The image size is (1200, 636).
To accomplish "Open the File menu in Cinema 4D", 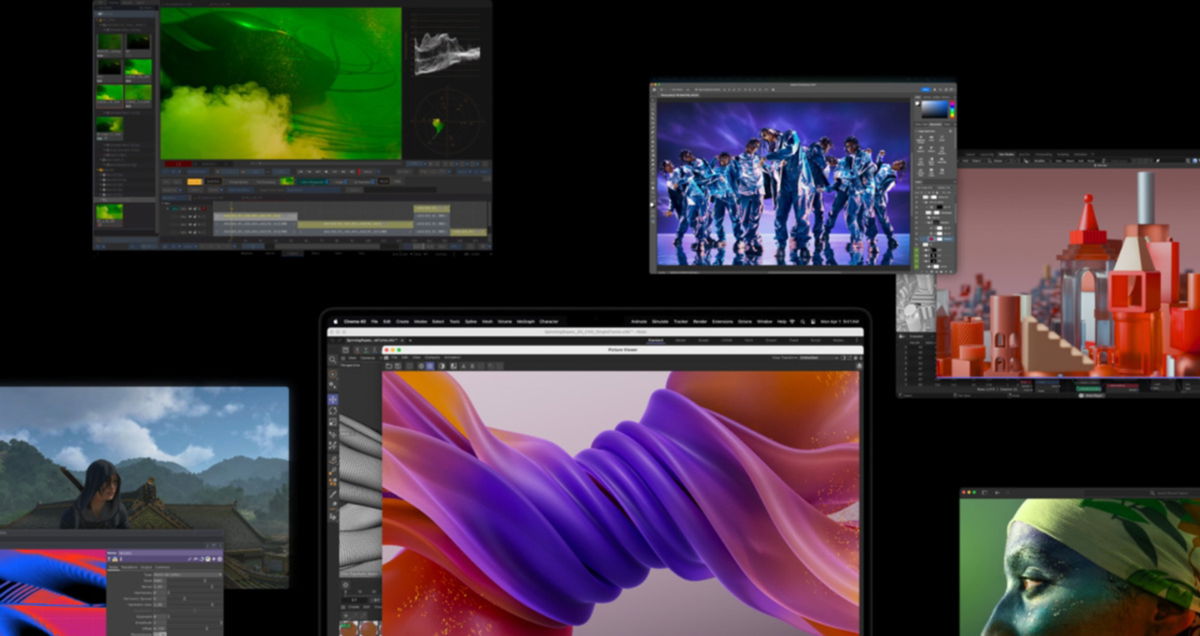I will [x=374, y=321].
